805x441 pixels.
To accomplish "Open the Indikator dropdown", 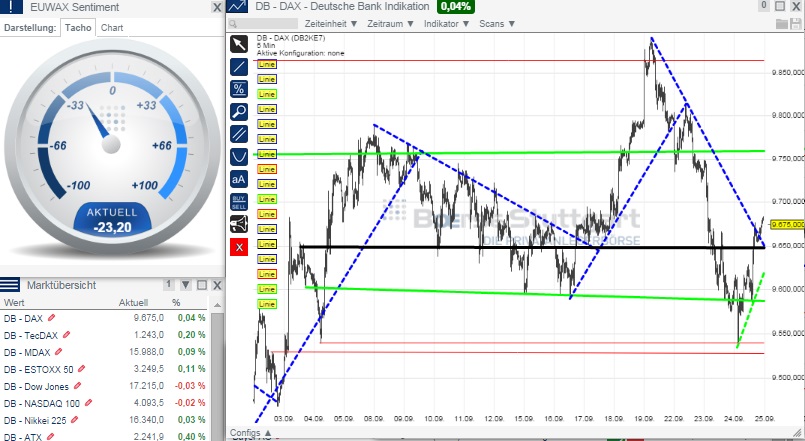I will [446, 24].
